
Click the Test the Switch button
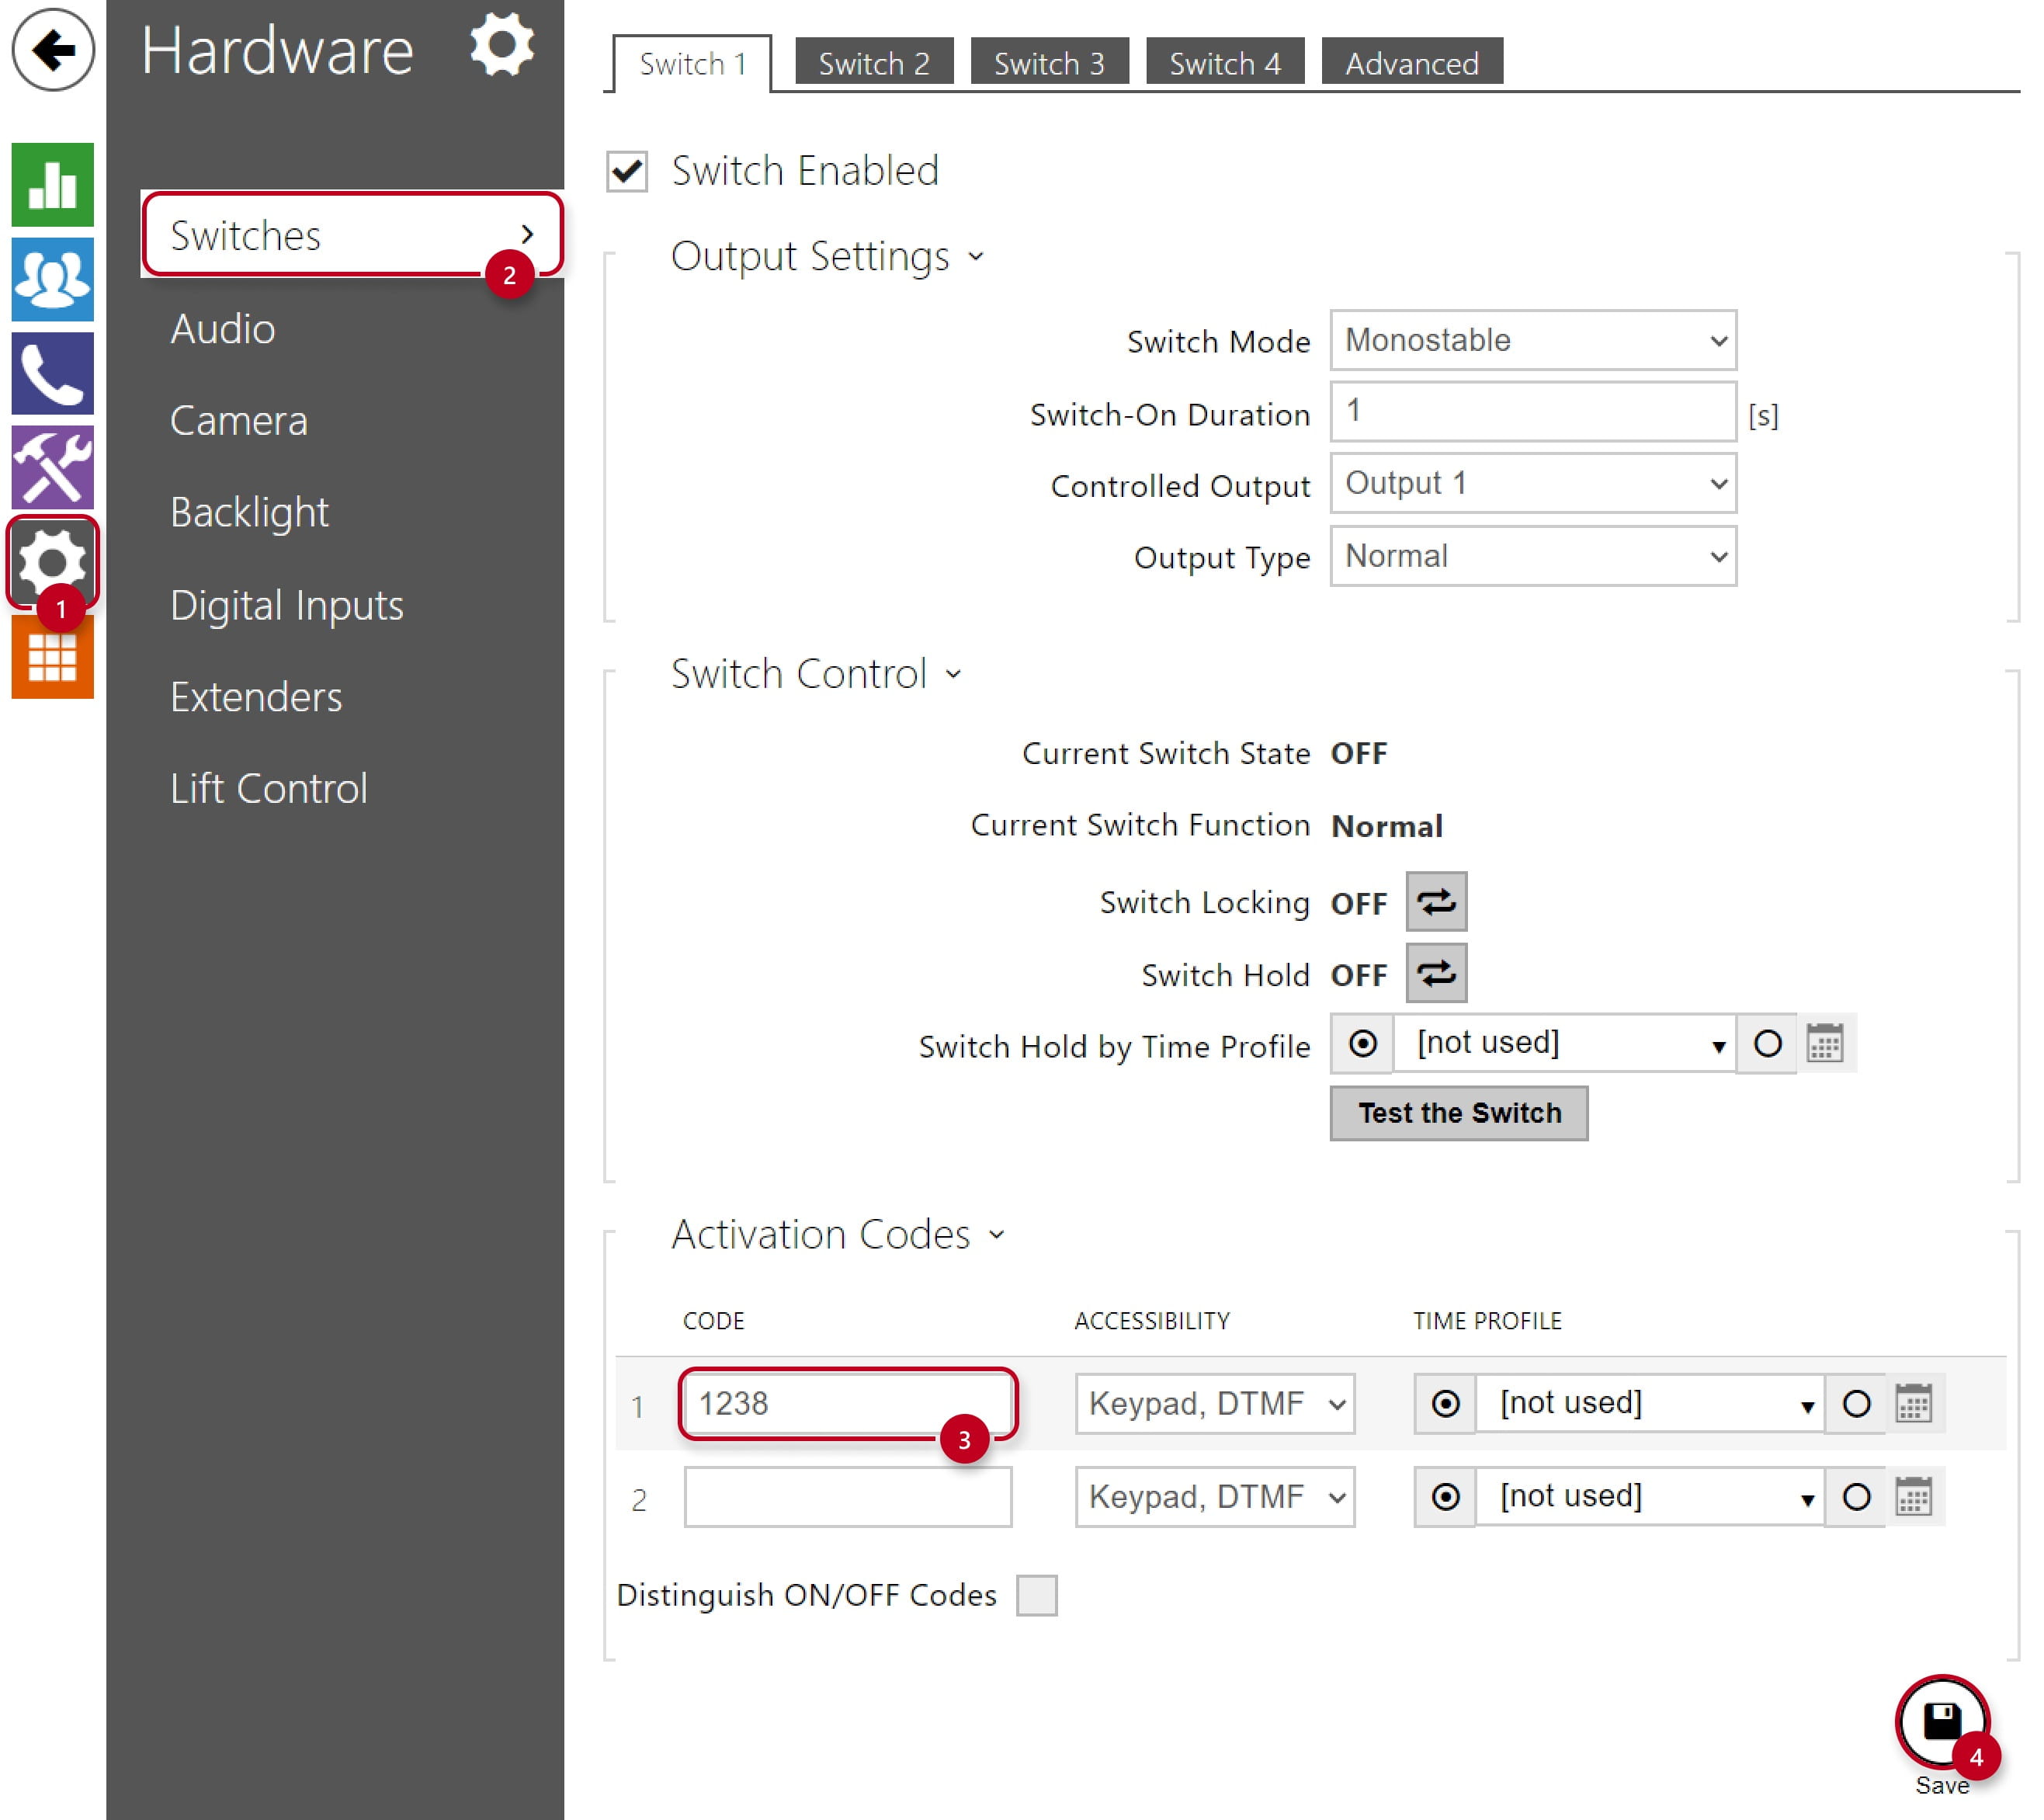(1459, 1113)
